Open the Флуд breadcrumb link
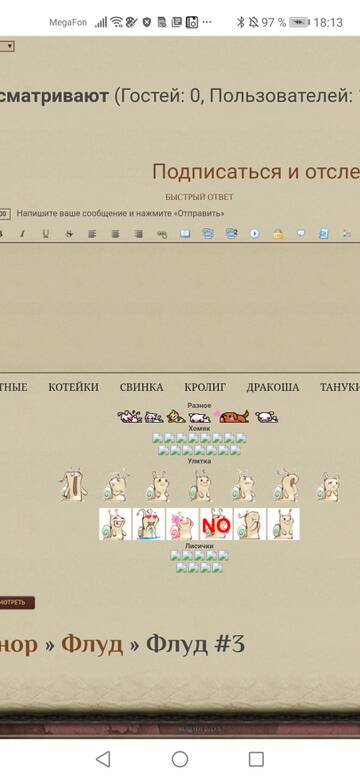 tap(92, 645)
